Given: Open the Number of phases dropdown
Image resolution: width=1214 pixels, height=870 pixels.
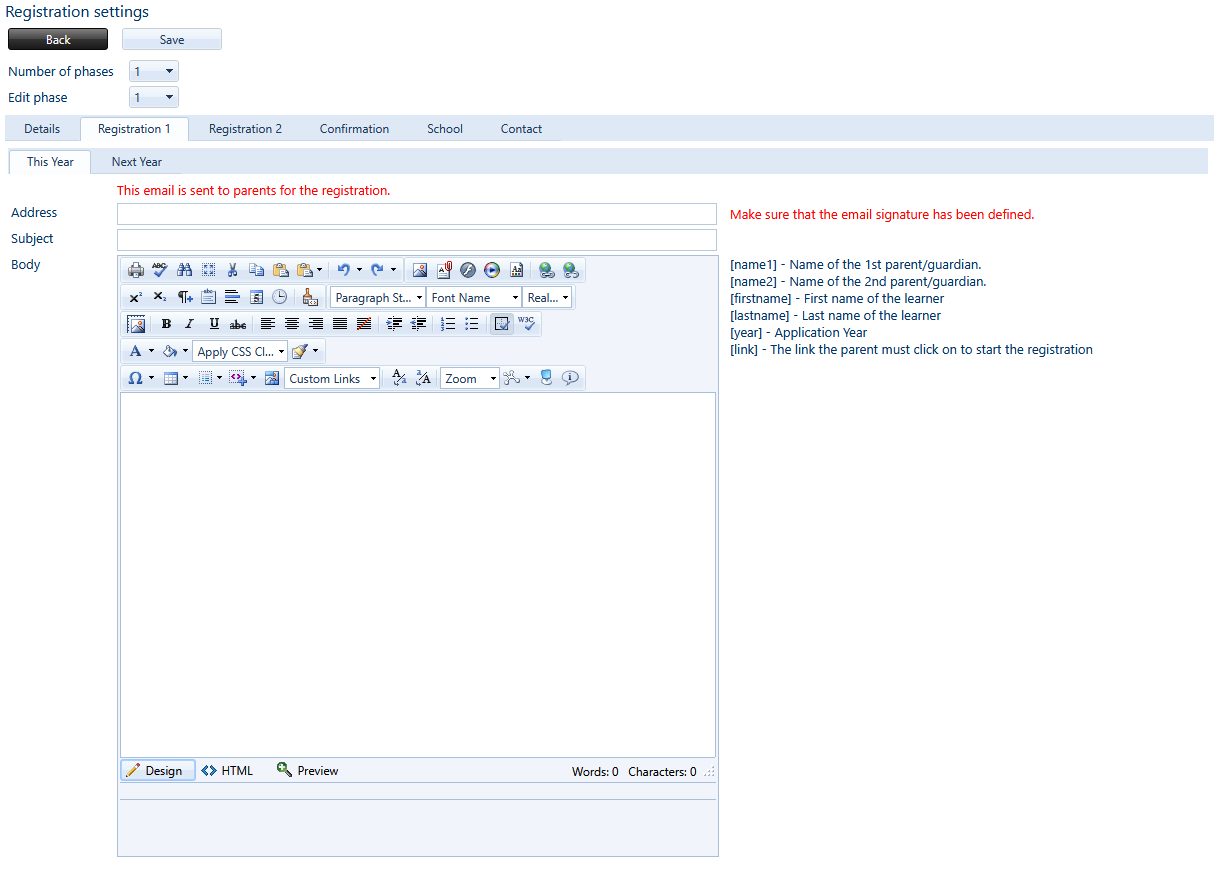Looking at the screenshot, I should pos(154,71).
